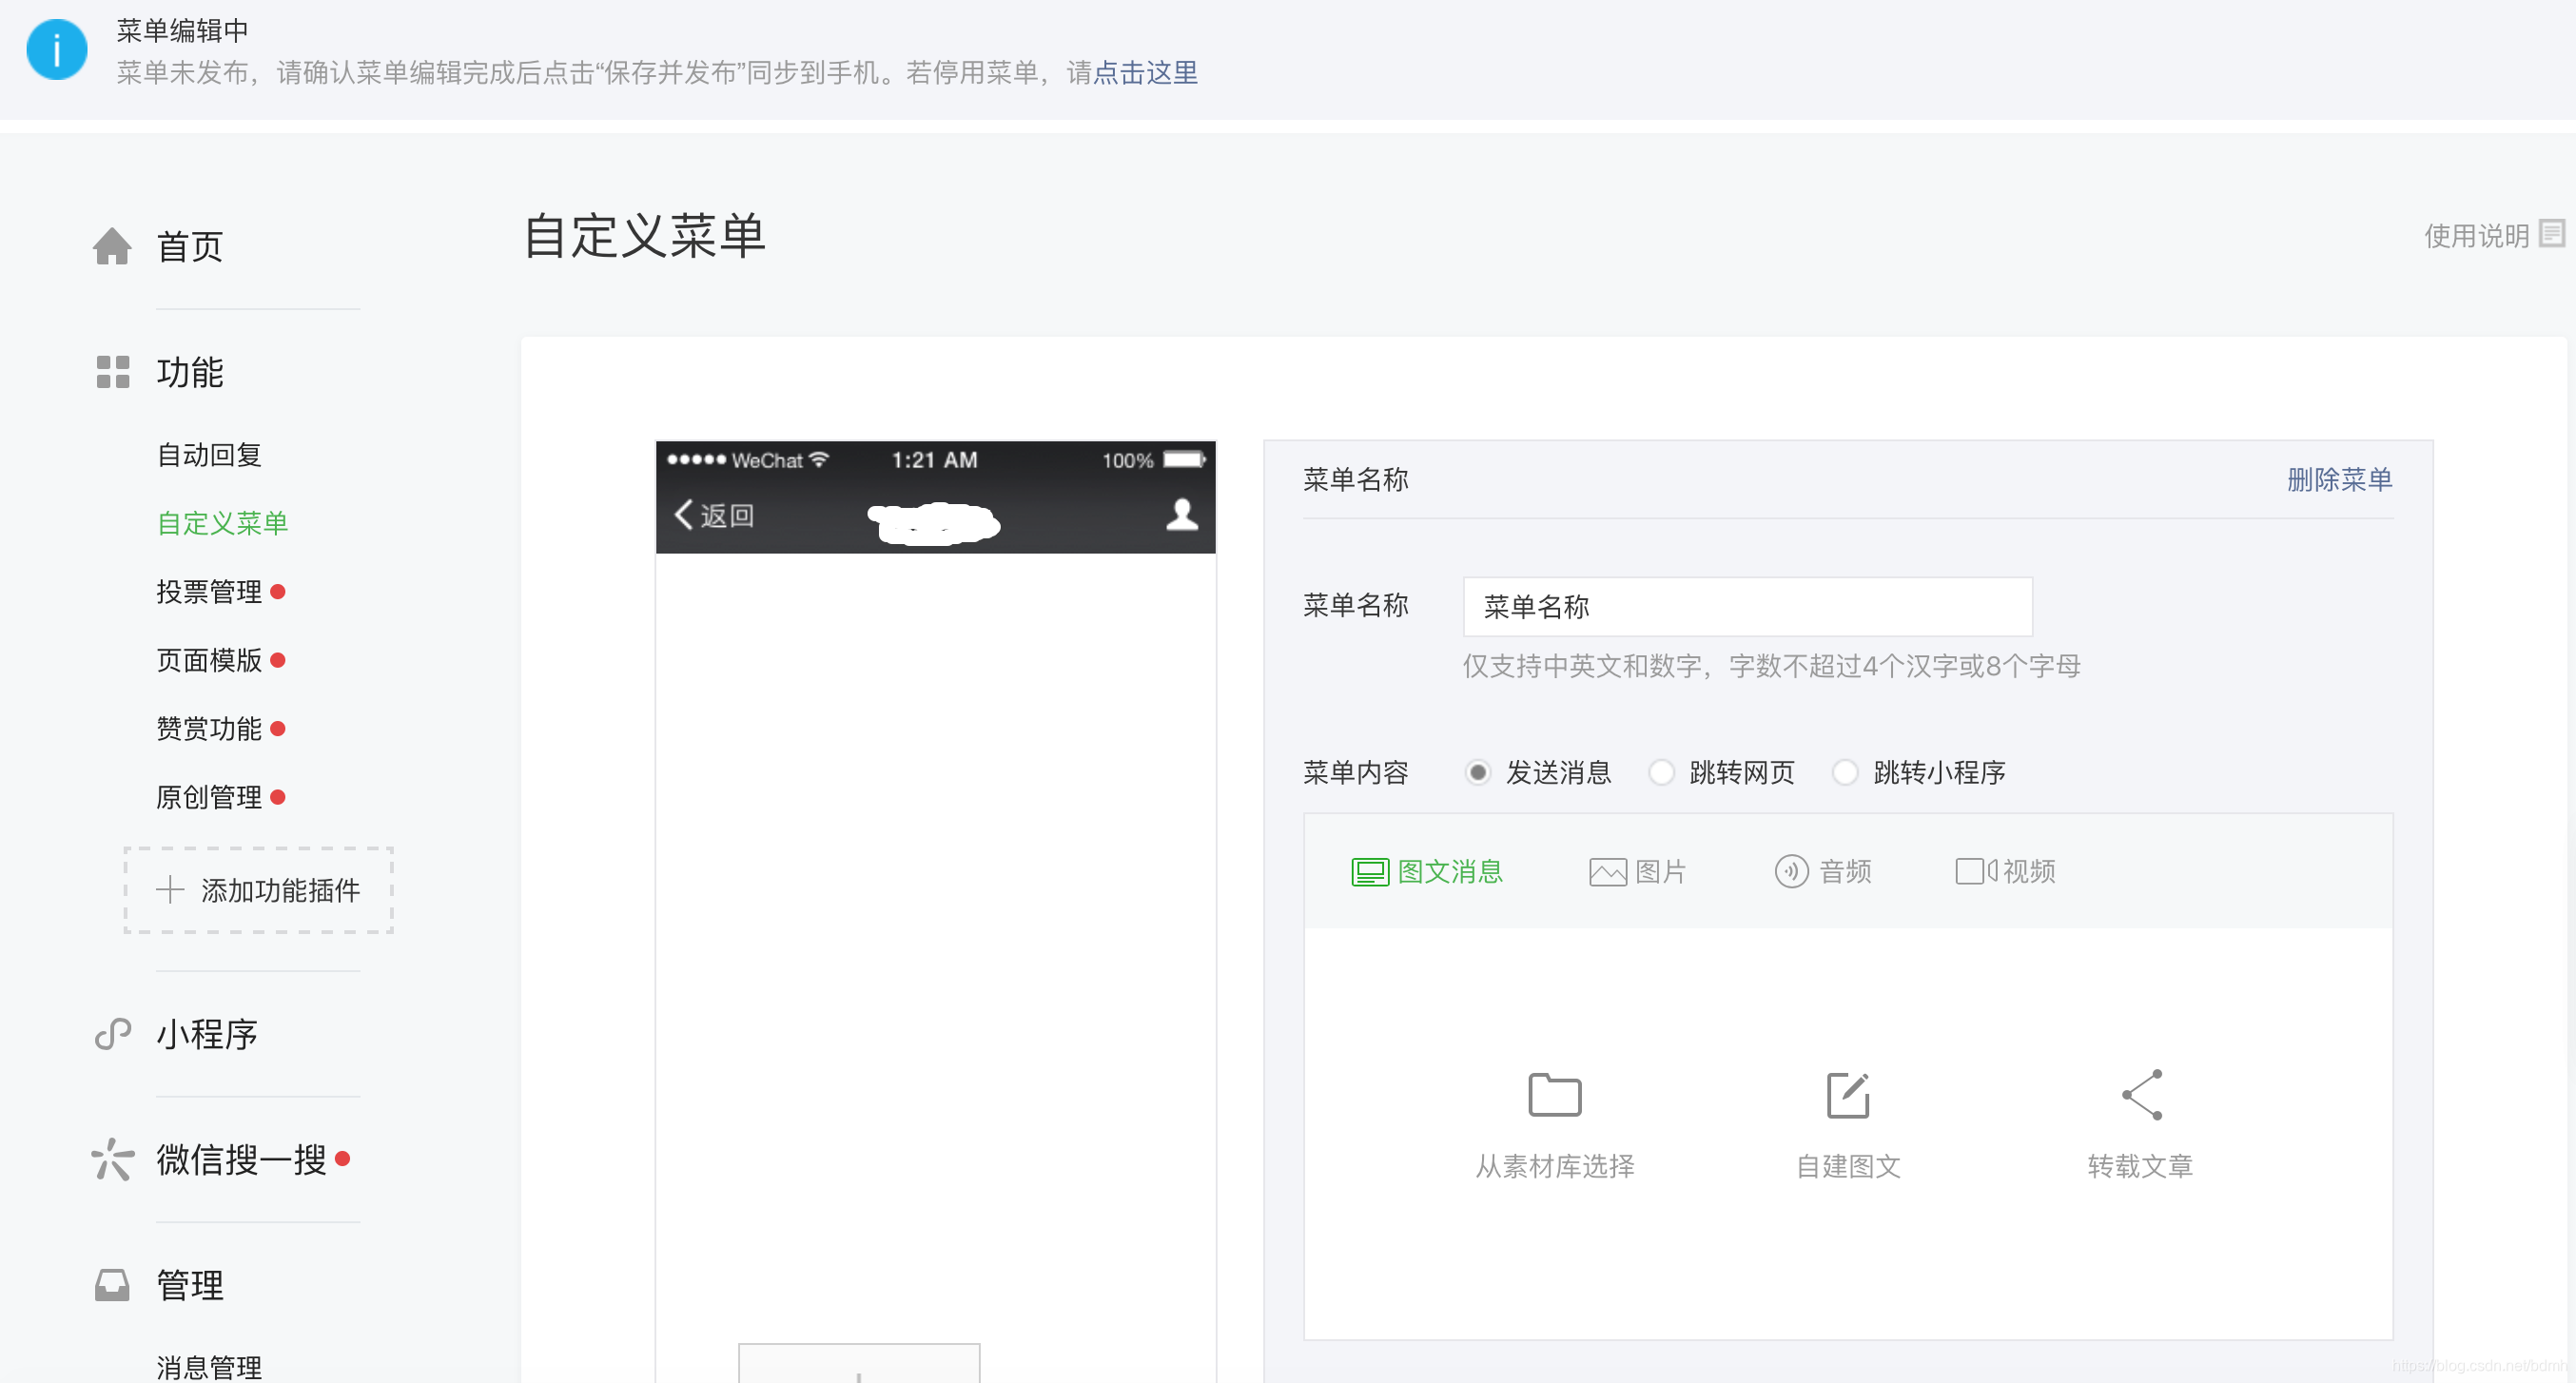Tap the 返回 back chevron in preview
Screen dimensions: 2576x1383
click(x=684, y=514)
